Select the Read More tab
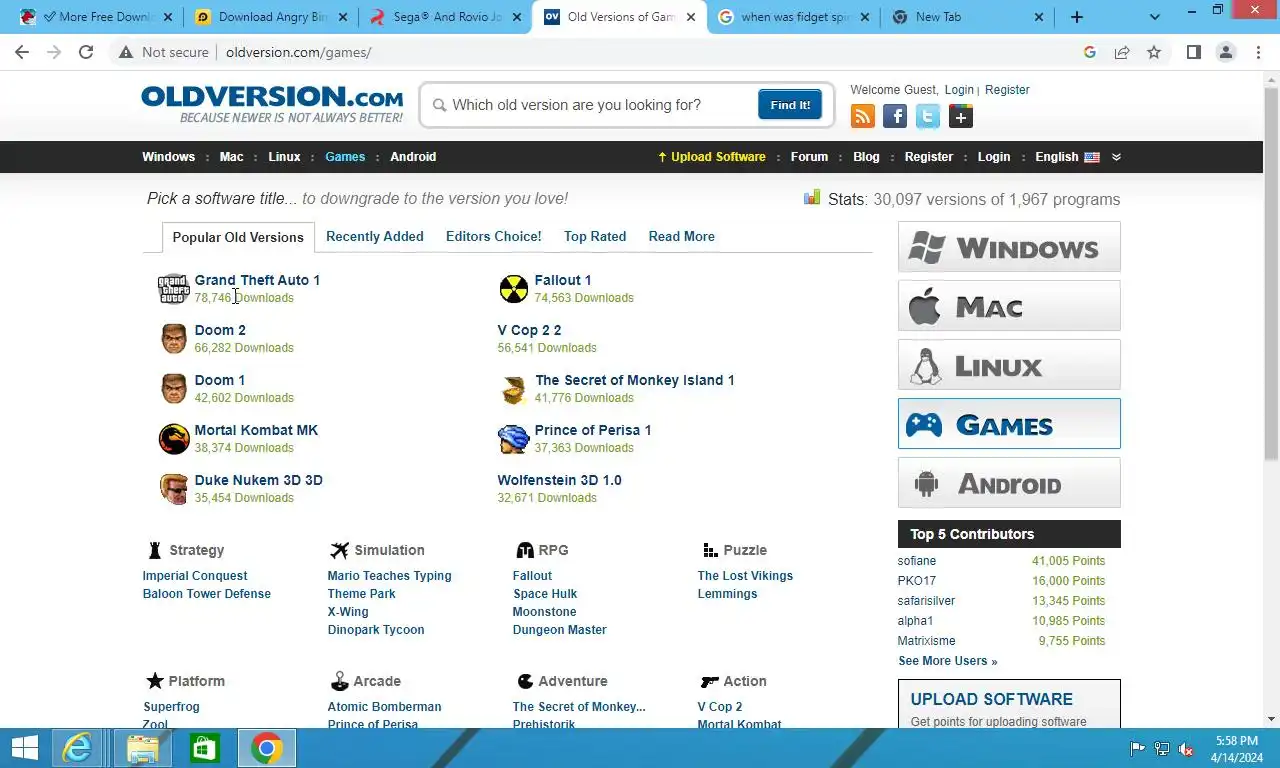The height and width of the screenshot is (768, 1280). click(681, 236)
